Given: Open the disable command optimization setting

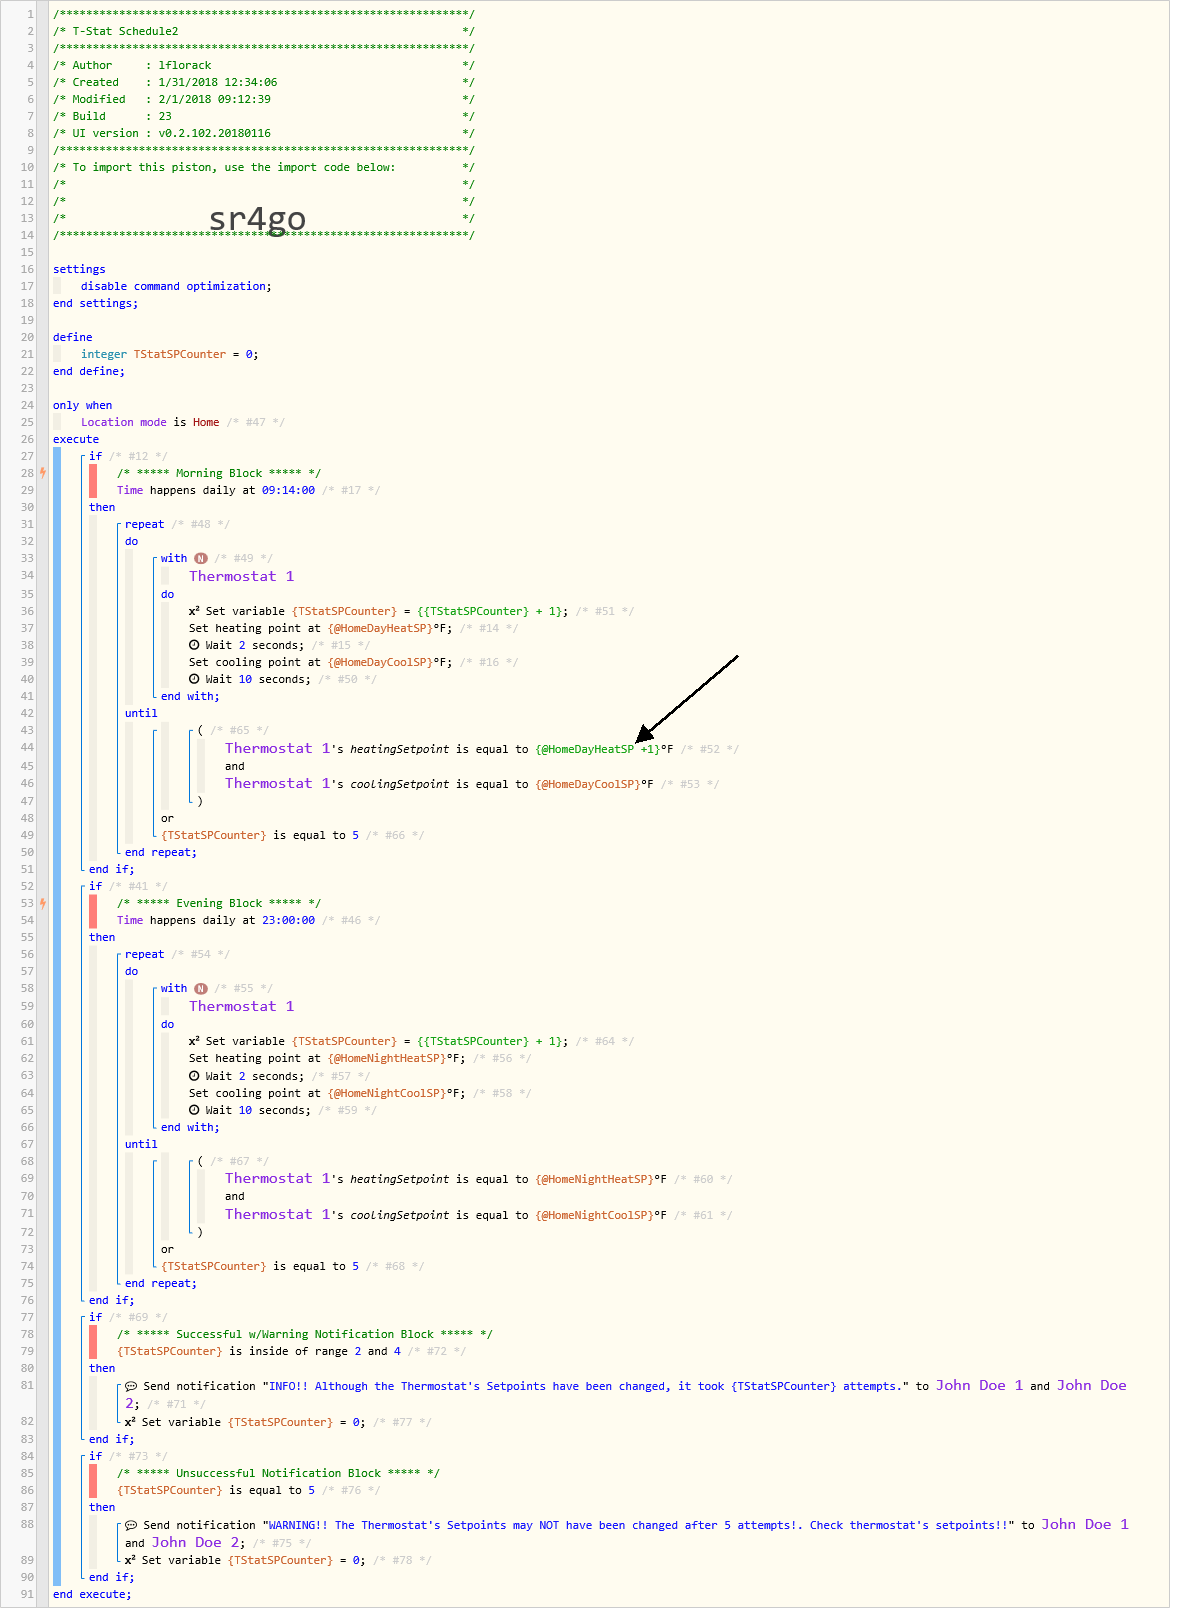Looking at the screenshot, I should pyautogui.click(x=175, y=286).
